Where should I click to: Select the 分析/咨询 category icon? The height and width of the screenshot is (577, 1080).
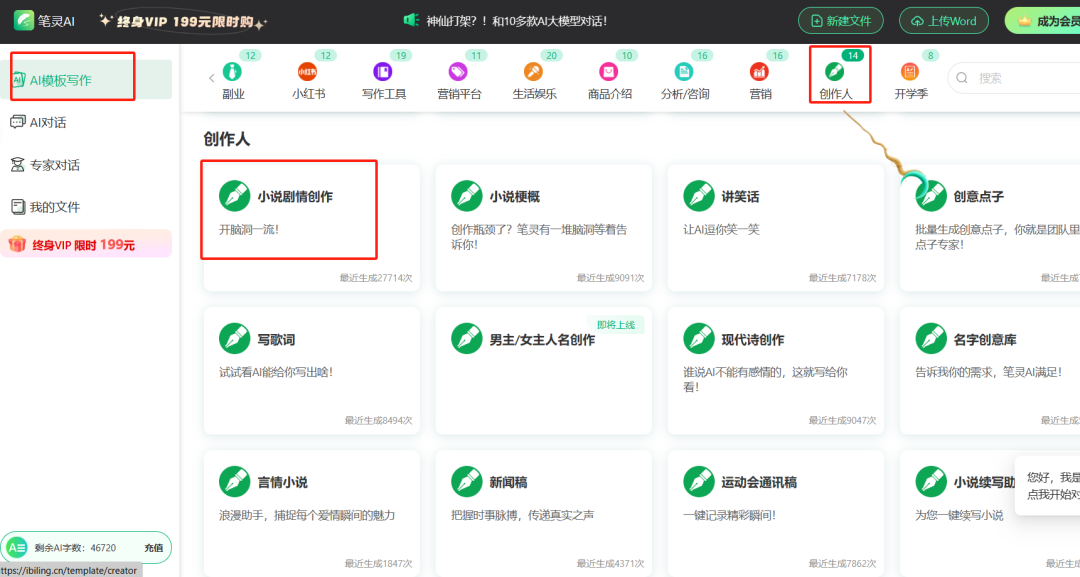click(684, 70)
